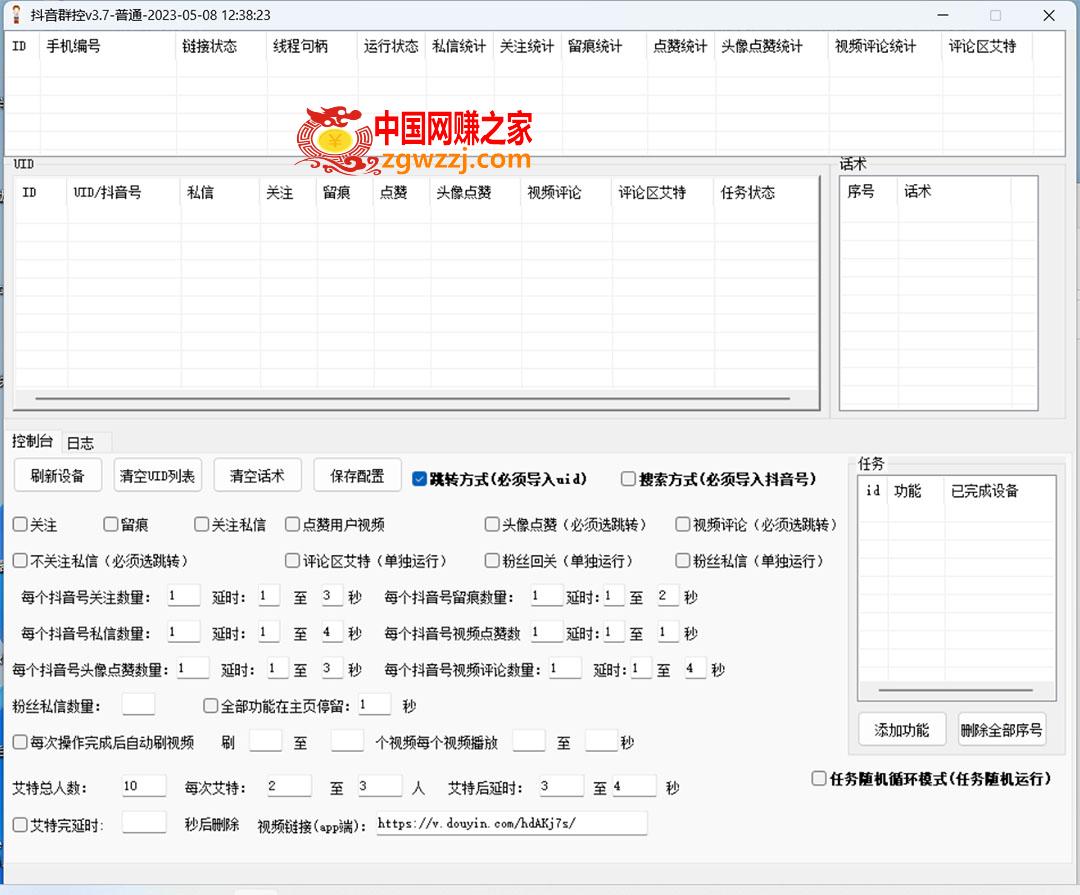Click the 艾特总人数 input field
The width and height of the screenshot is (1080, 895).
click(x=143, y=786)
